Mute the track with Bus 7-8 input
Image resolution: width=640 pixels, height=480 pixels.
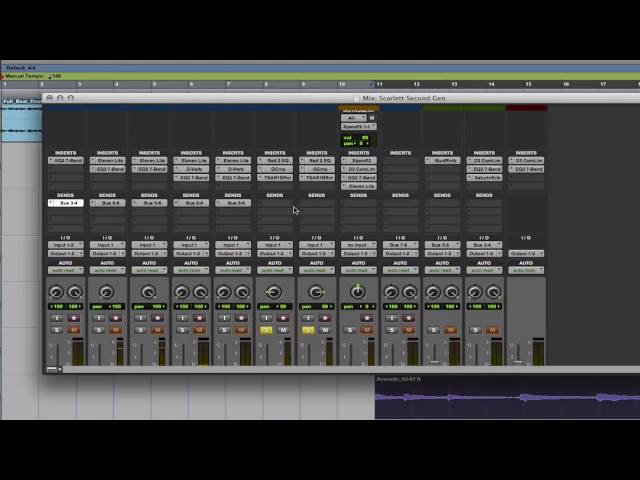[x=409, y=330]
